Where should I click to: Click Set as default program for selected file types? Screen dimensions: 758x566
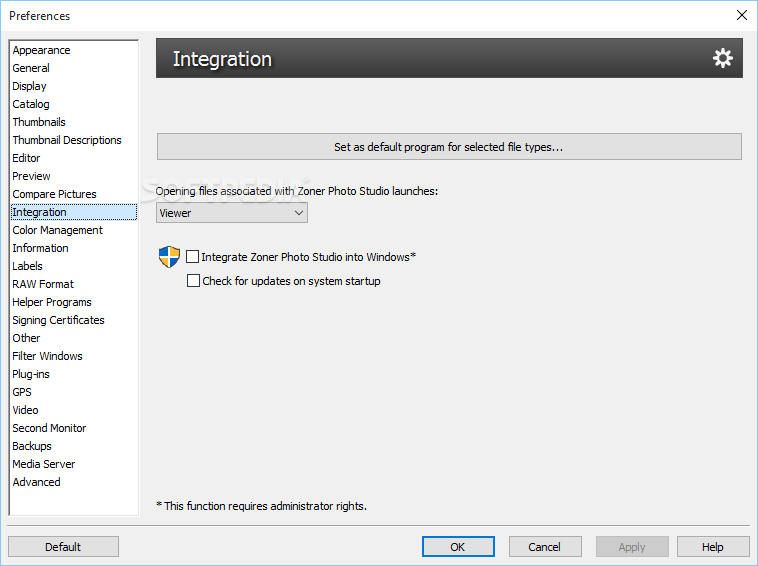point(449,146)
